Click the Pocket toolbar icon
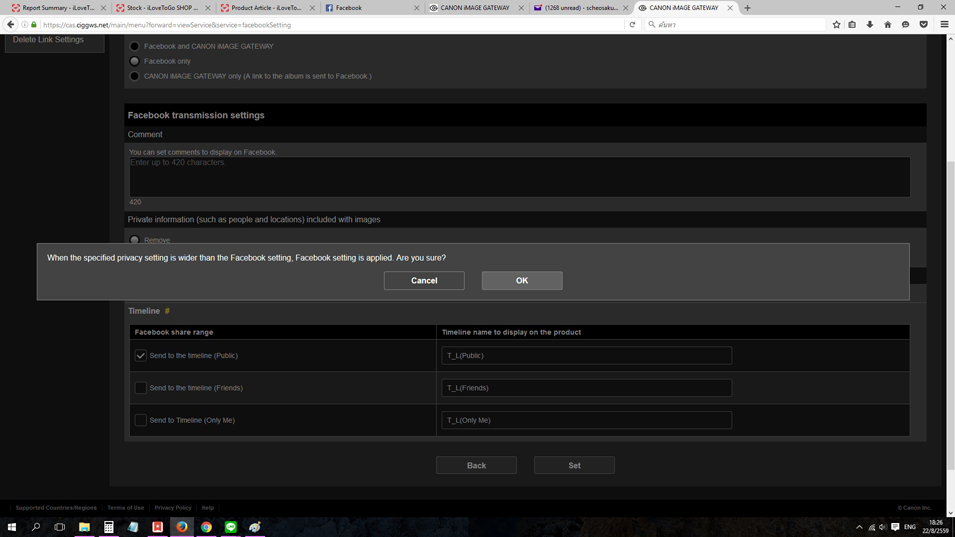This screenshot has height=537, width=955. point(923,25)
